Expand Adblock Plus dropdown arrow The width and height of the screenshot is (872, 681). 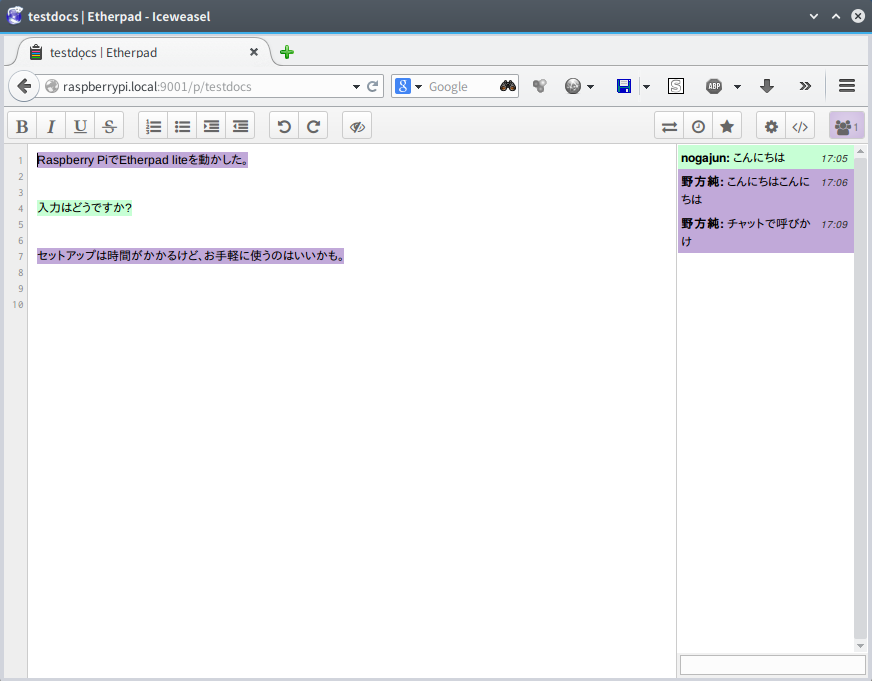737,87
